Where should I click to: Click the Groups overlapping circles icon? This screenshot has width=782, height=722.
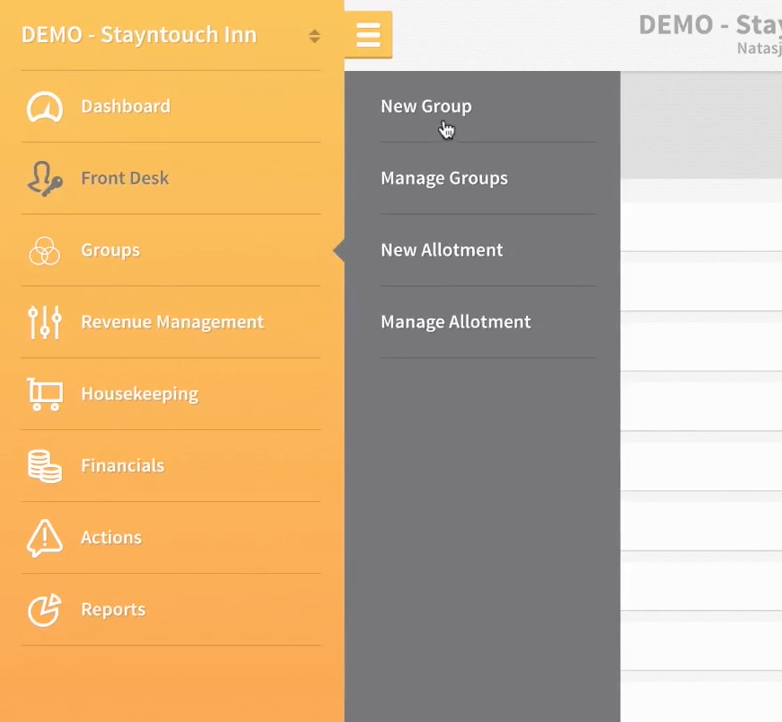point(45,250)
